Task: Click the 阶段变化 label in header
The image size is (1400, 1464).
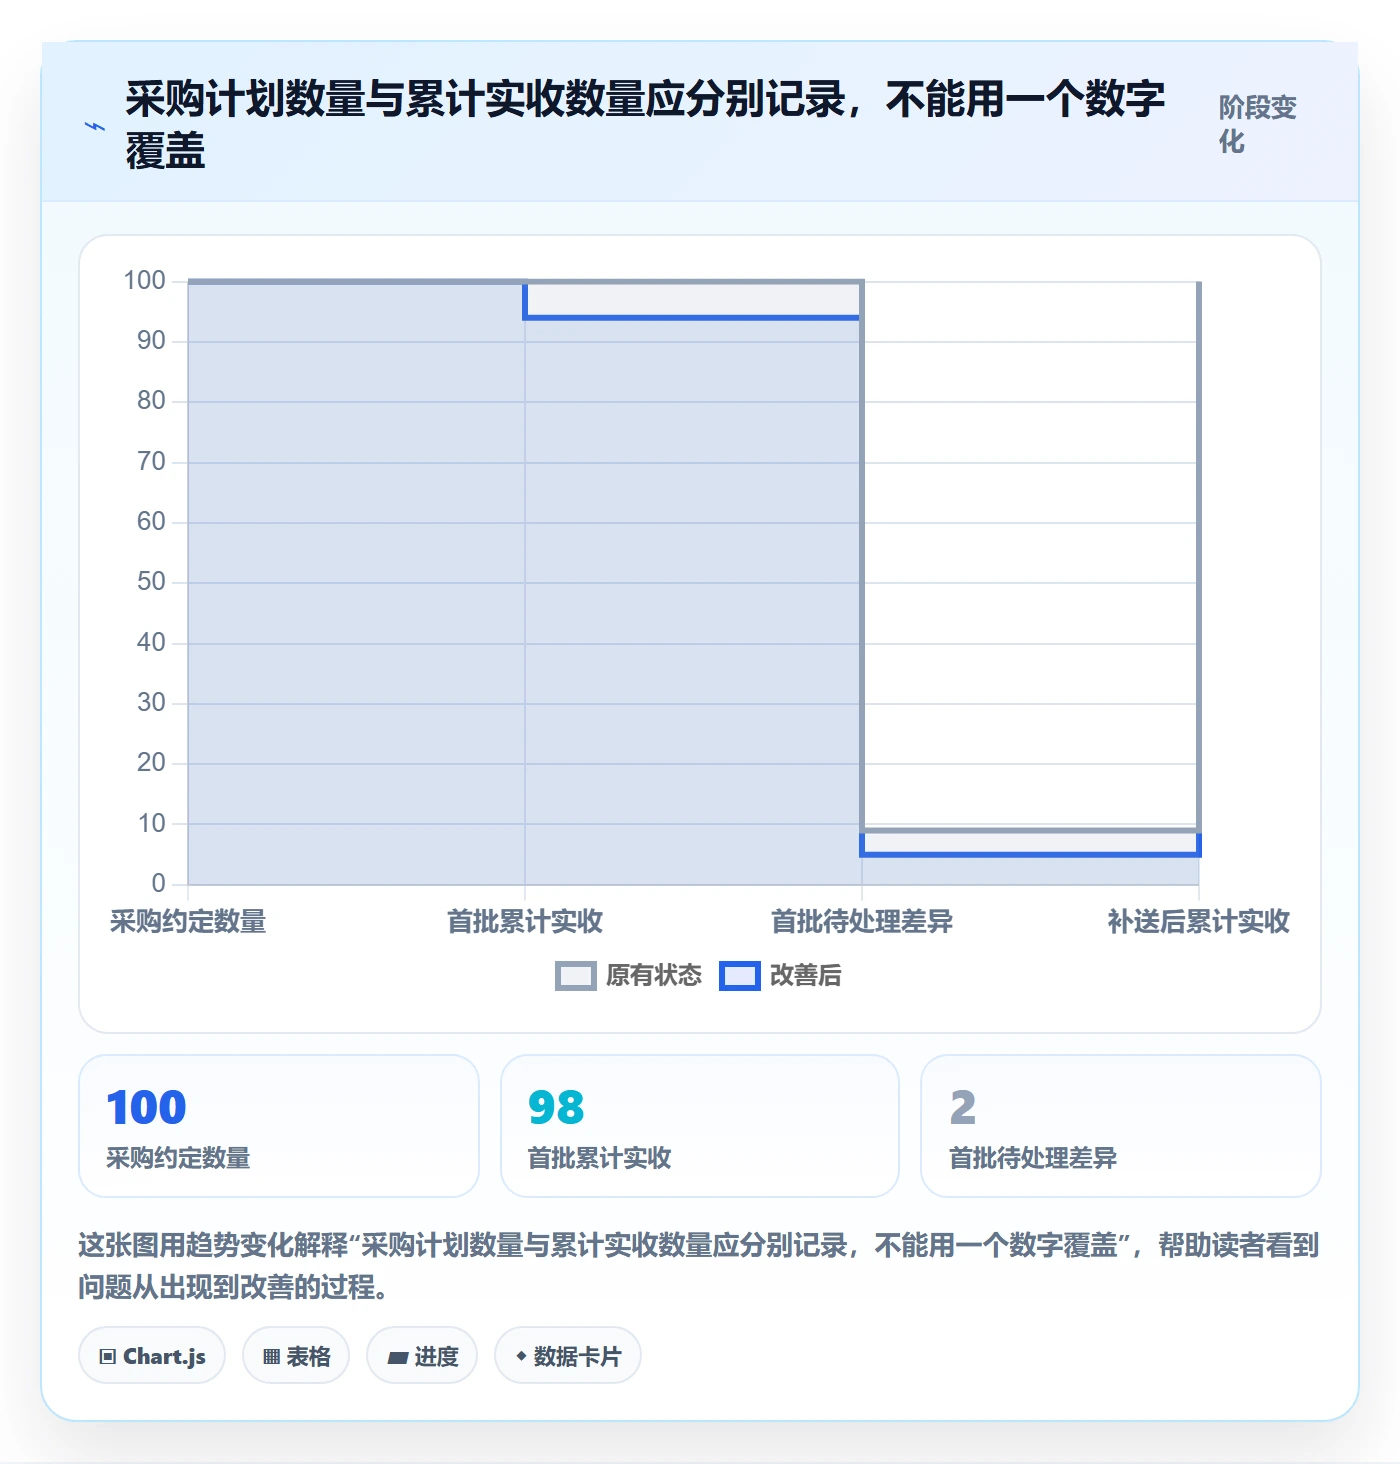Action: point(1257,124)
